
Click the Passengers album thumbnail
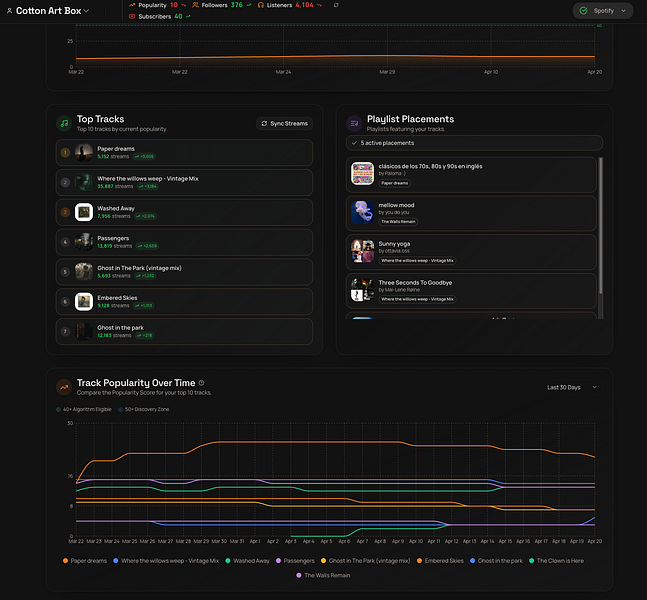pyautogui.click(x=84, y=242)
